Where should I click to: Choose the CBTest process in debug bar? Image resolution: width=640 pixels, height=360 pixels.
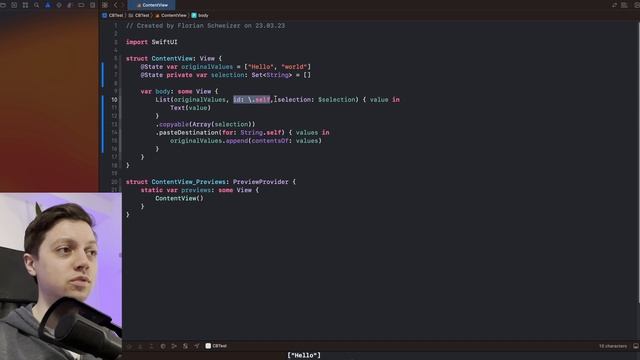216,346
